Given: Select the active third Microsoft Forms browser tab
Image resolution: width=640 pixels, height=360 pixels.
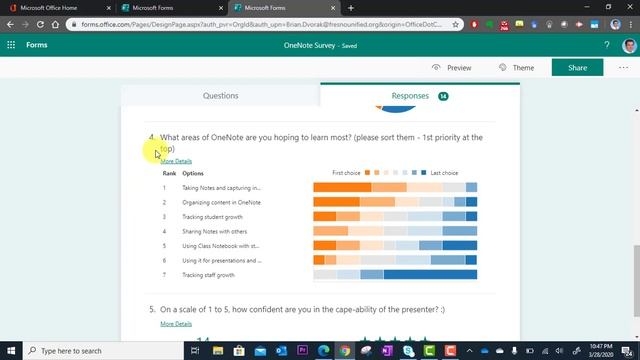Looking at the screenshot, I should [x=284, y=8].
